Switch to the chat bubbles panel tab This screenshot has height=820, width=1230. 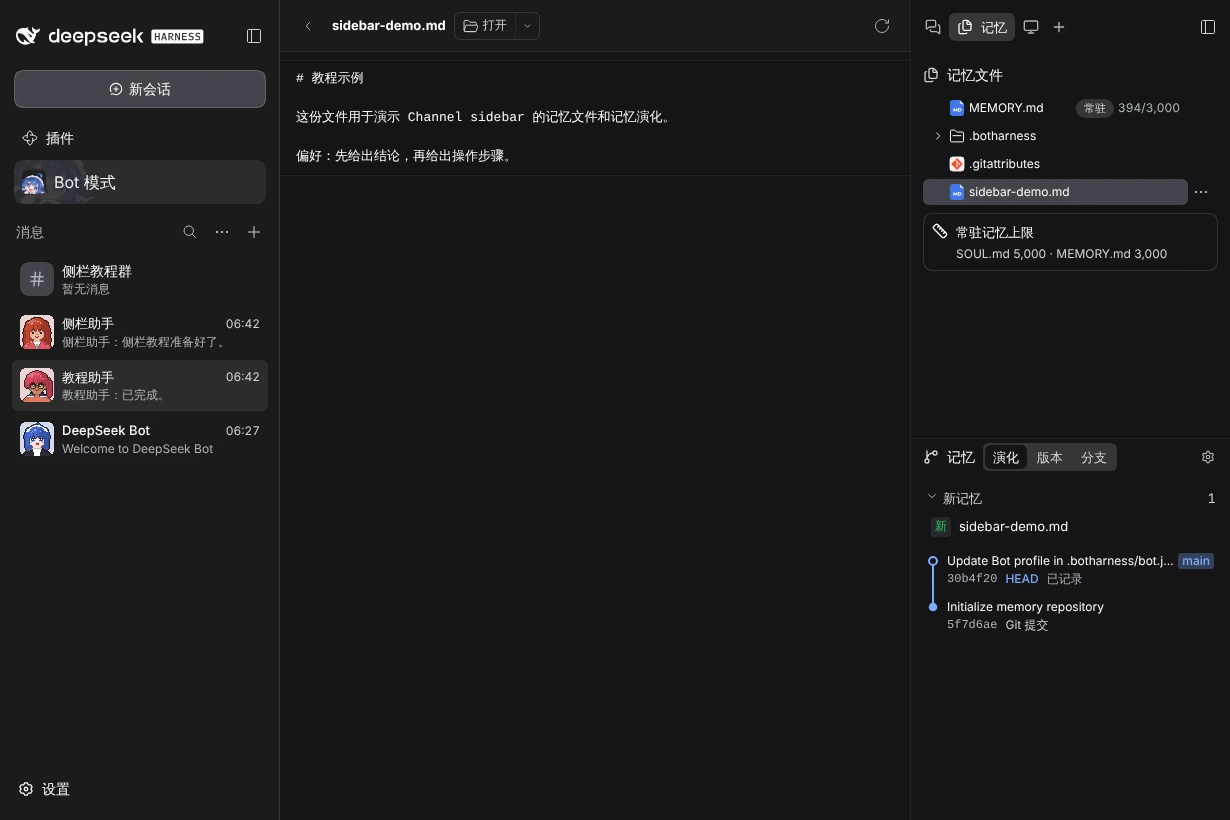(933, 27)
